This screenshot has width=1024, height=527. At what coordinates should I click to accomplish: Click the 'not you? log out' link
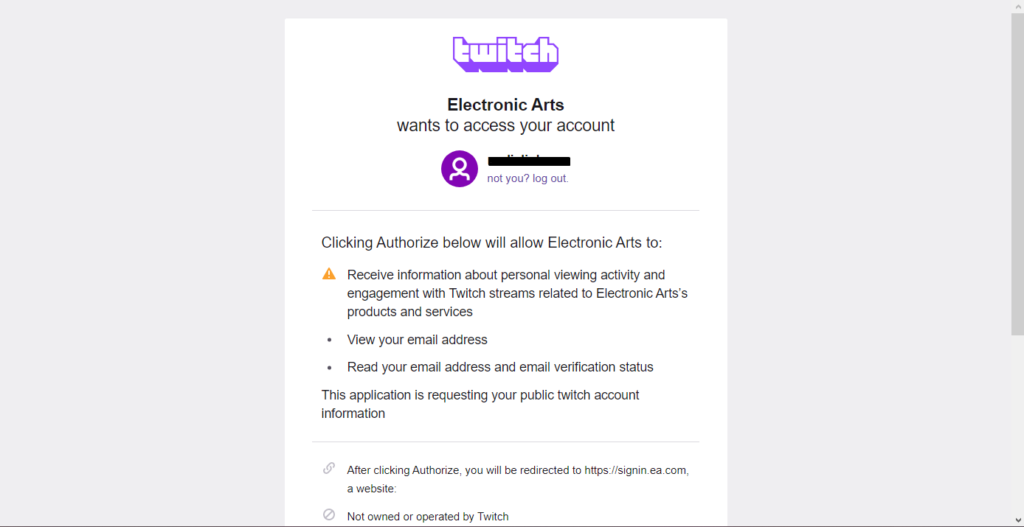pos(527,178)
